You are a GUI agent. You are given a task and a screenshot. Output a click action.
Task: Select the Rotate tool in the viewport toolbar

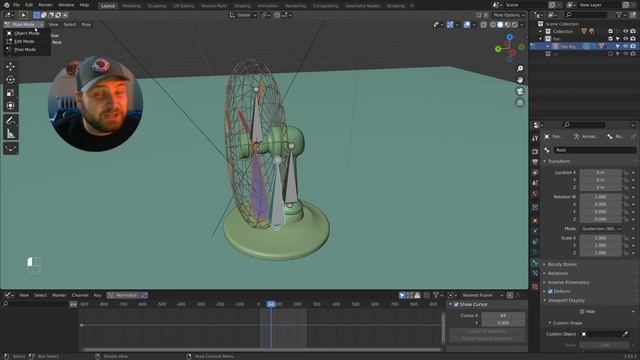coord(11,79)
